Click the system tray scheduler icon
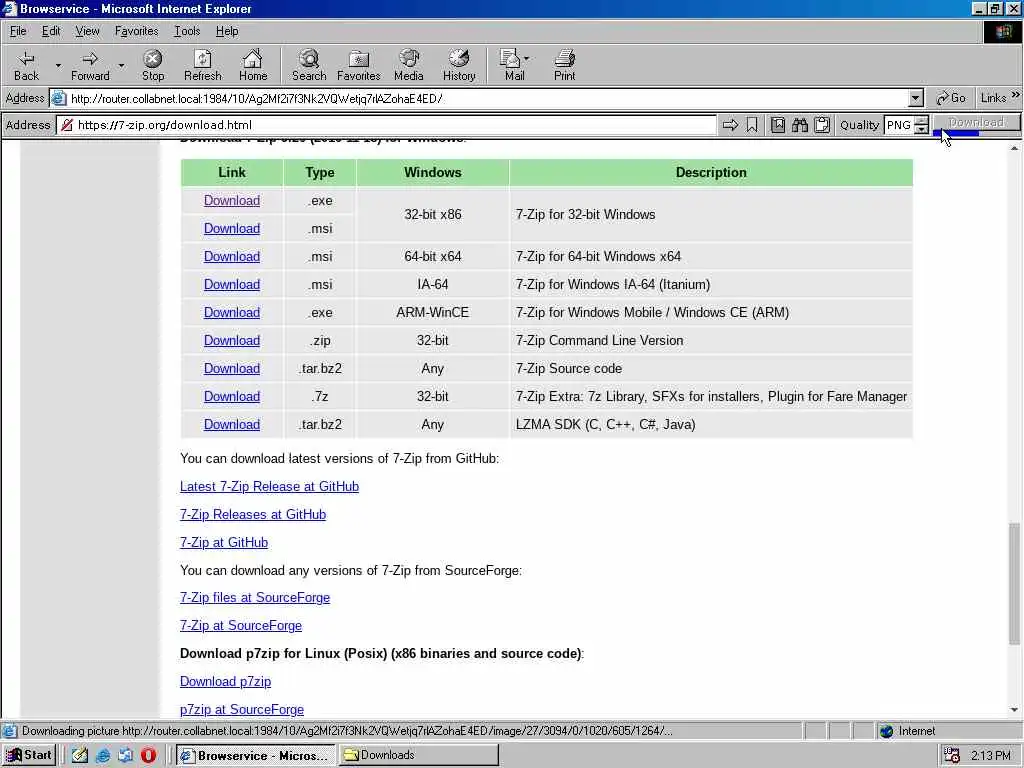 953,755
